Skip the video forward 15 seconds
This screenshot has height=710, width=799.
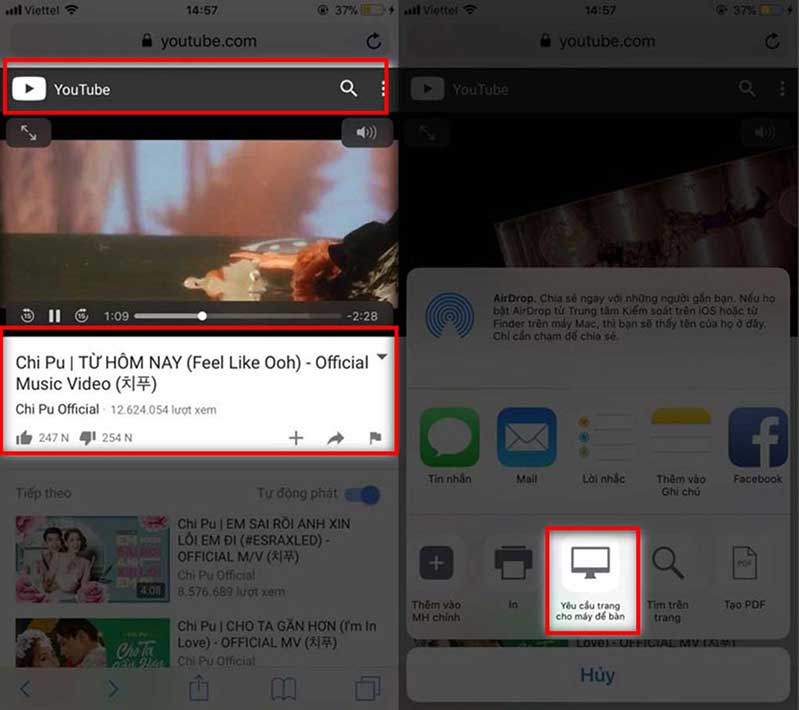82,316
